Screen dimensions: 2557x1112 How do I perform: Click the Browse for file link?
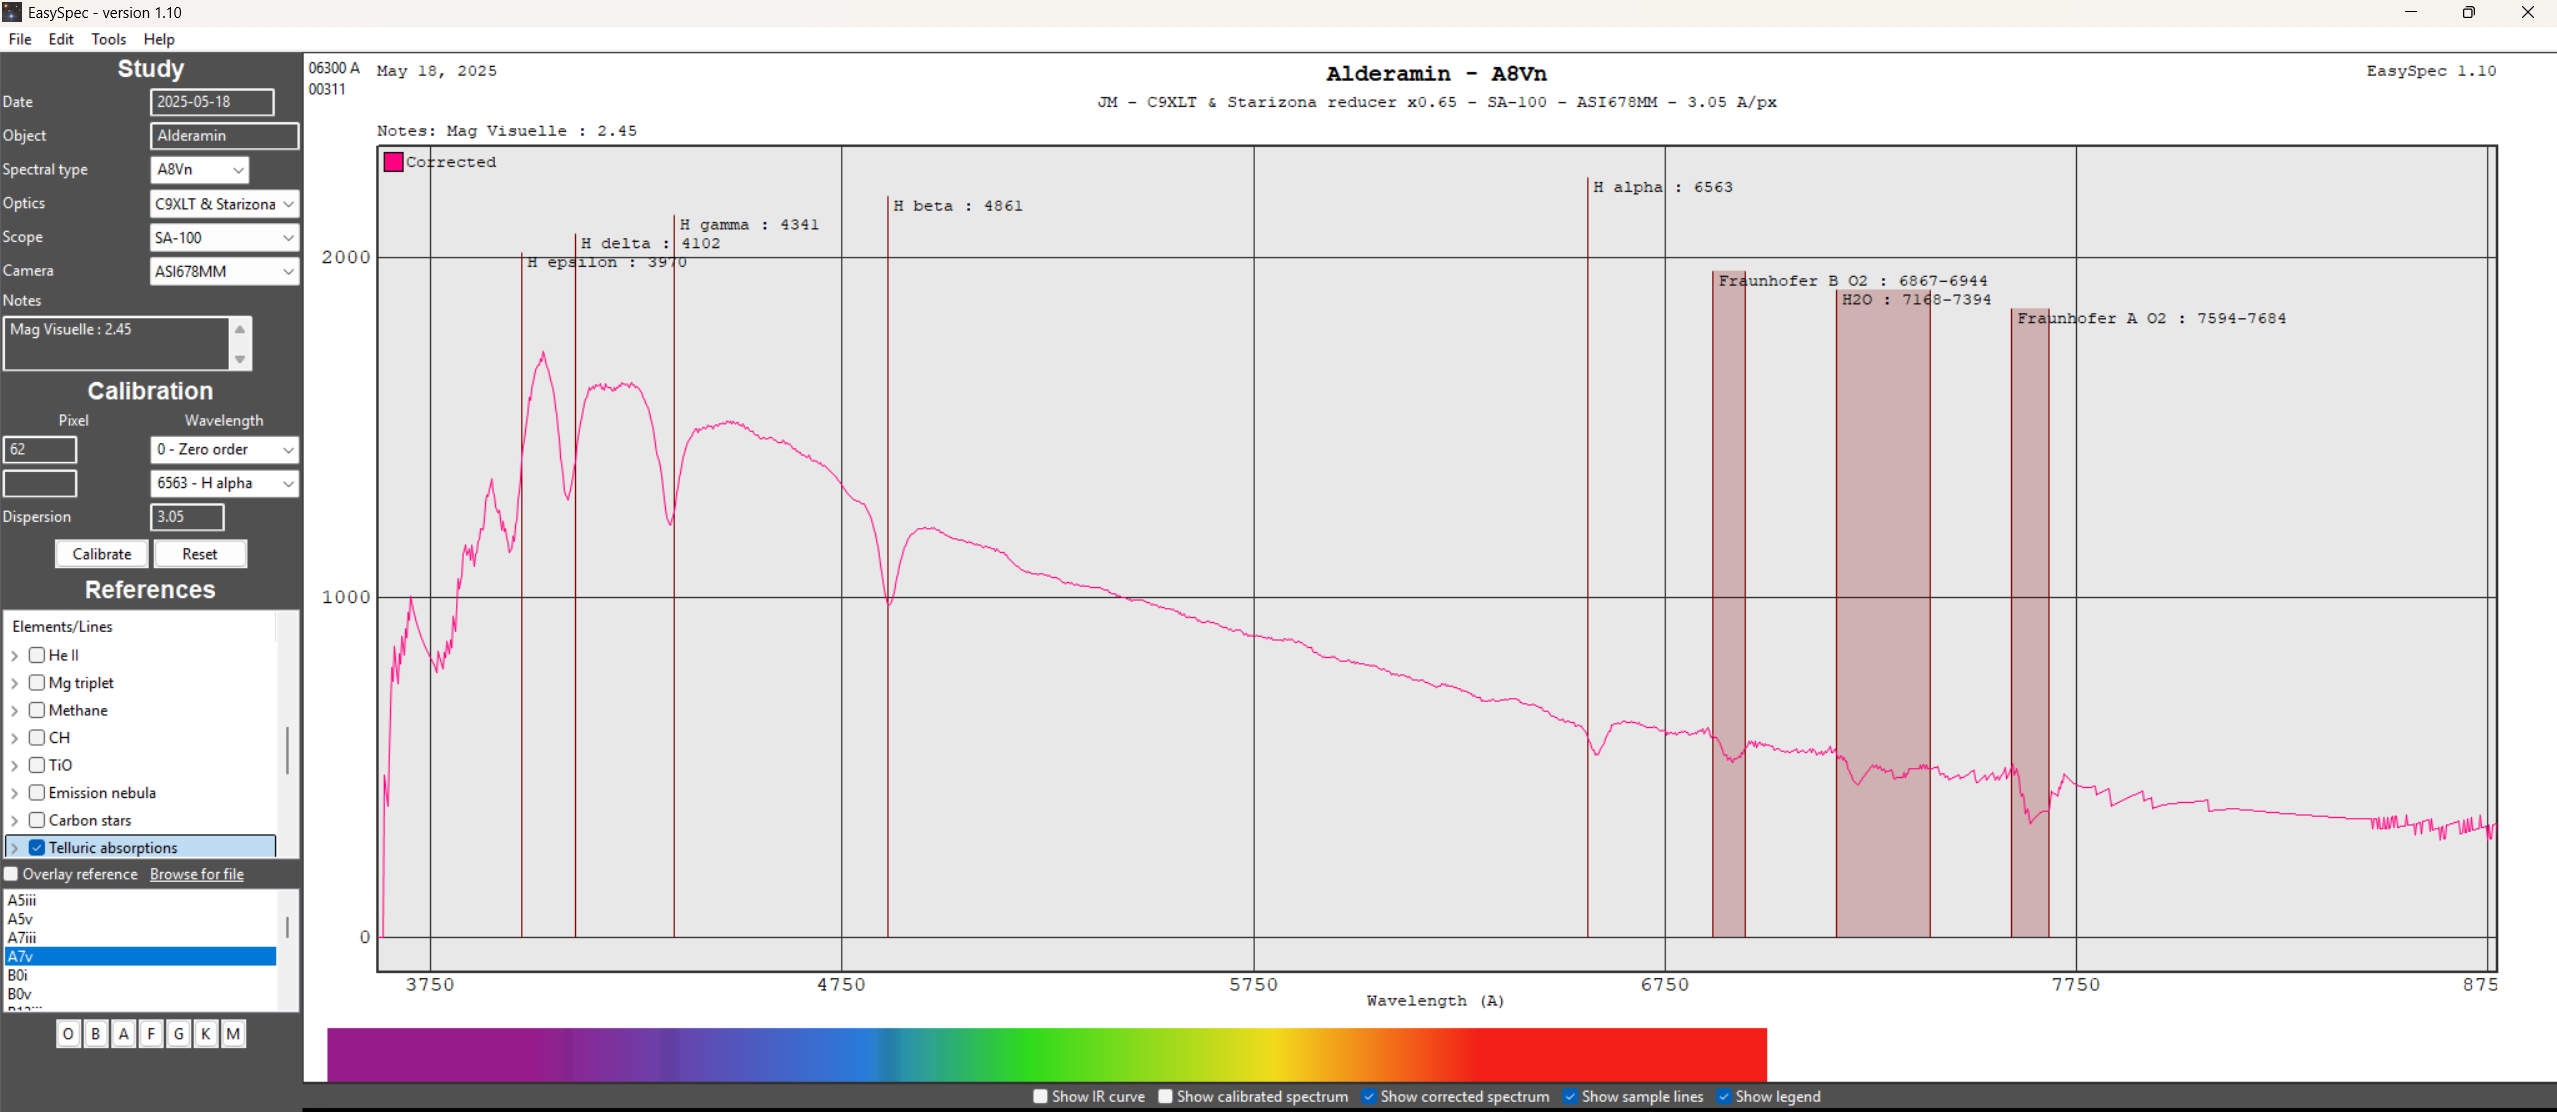197,874
